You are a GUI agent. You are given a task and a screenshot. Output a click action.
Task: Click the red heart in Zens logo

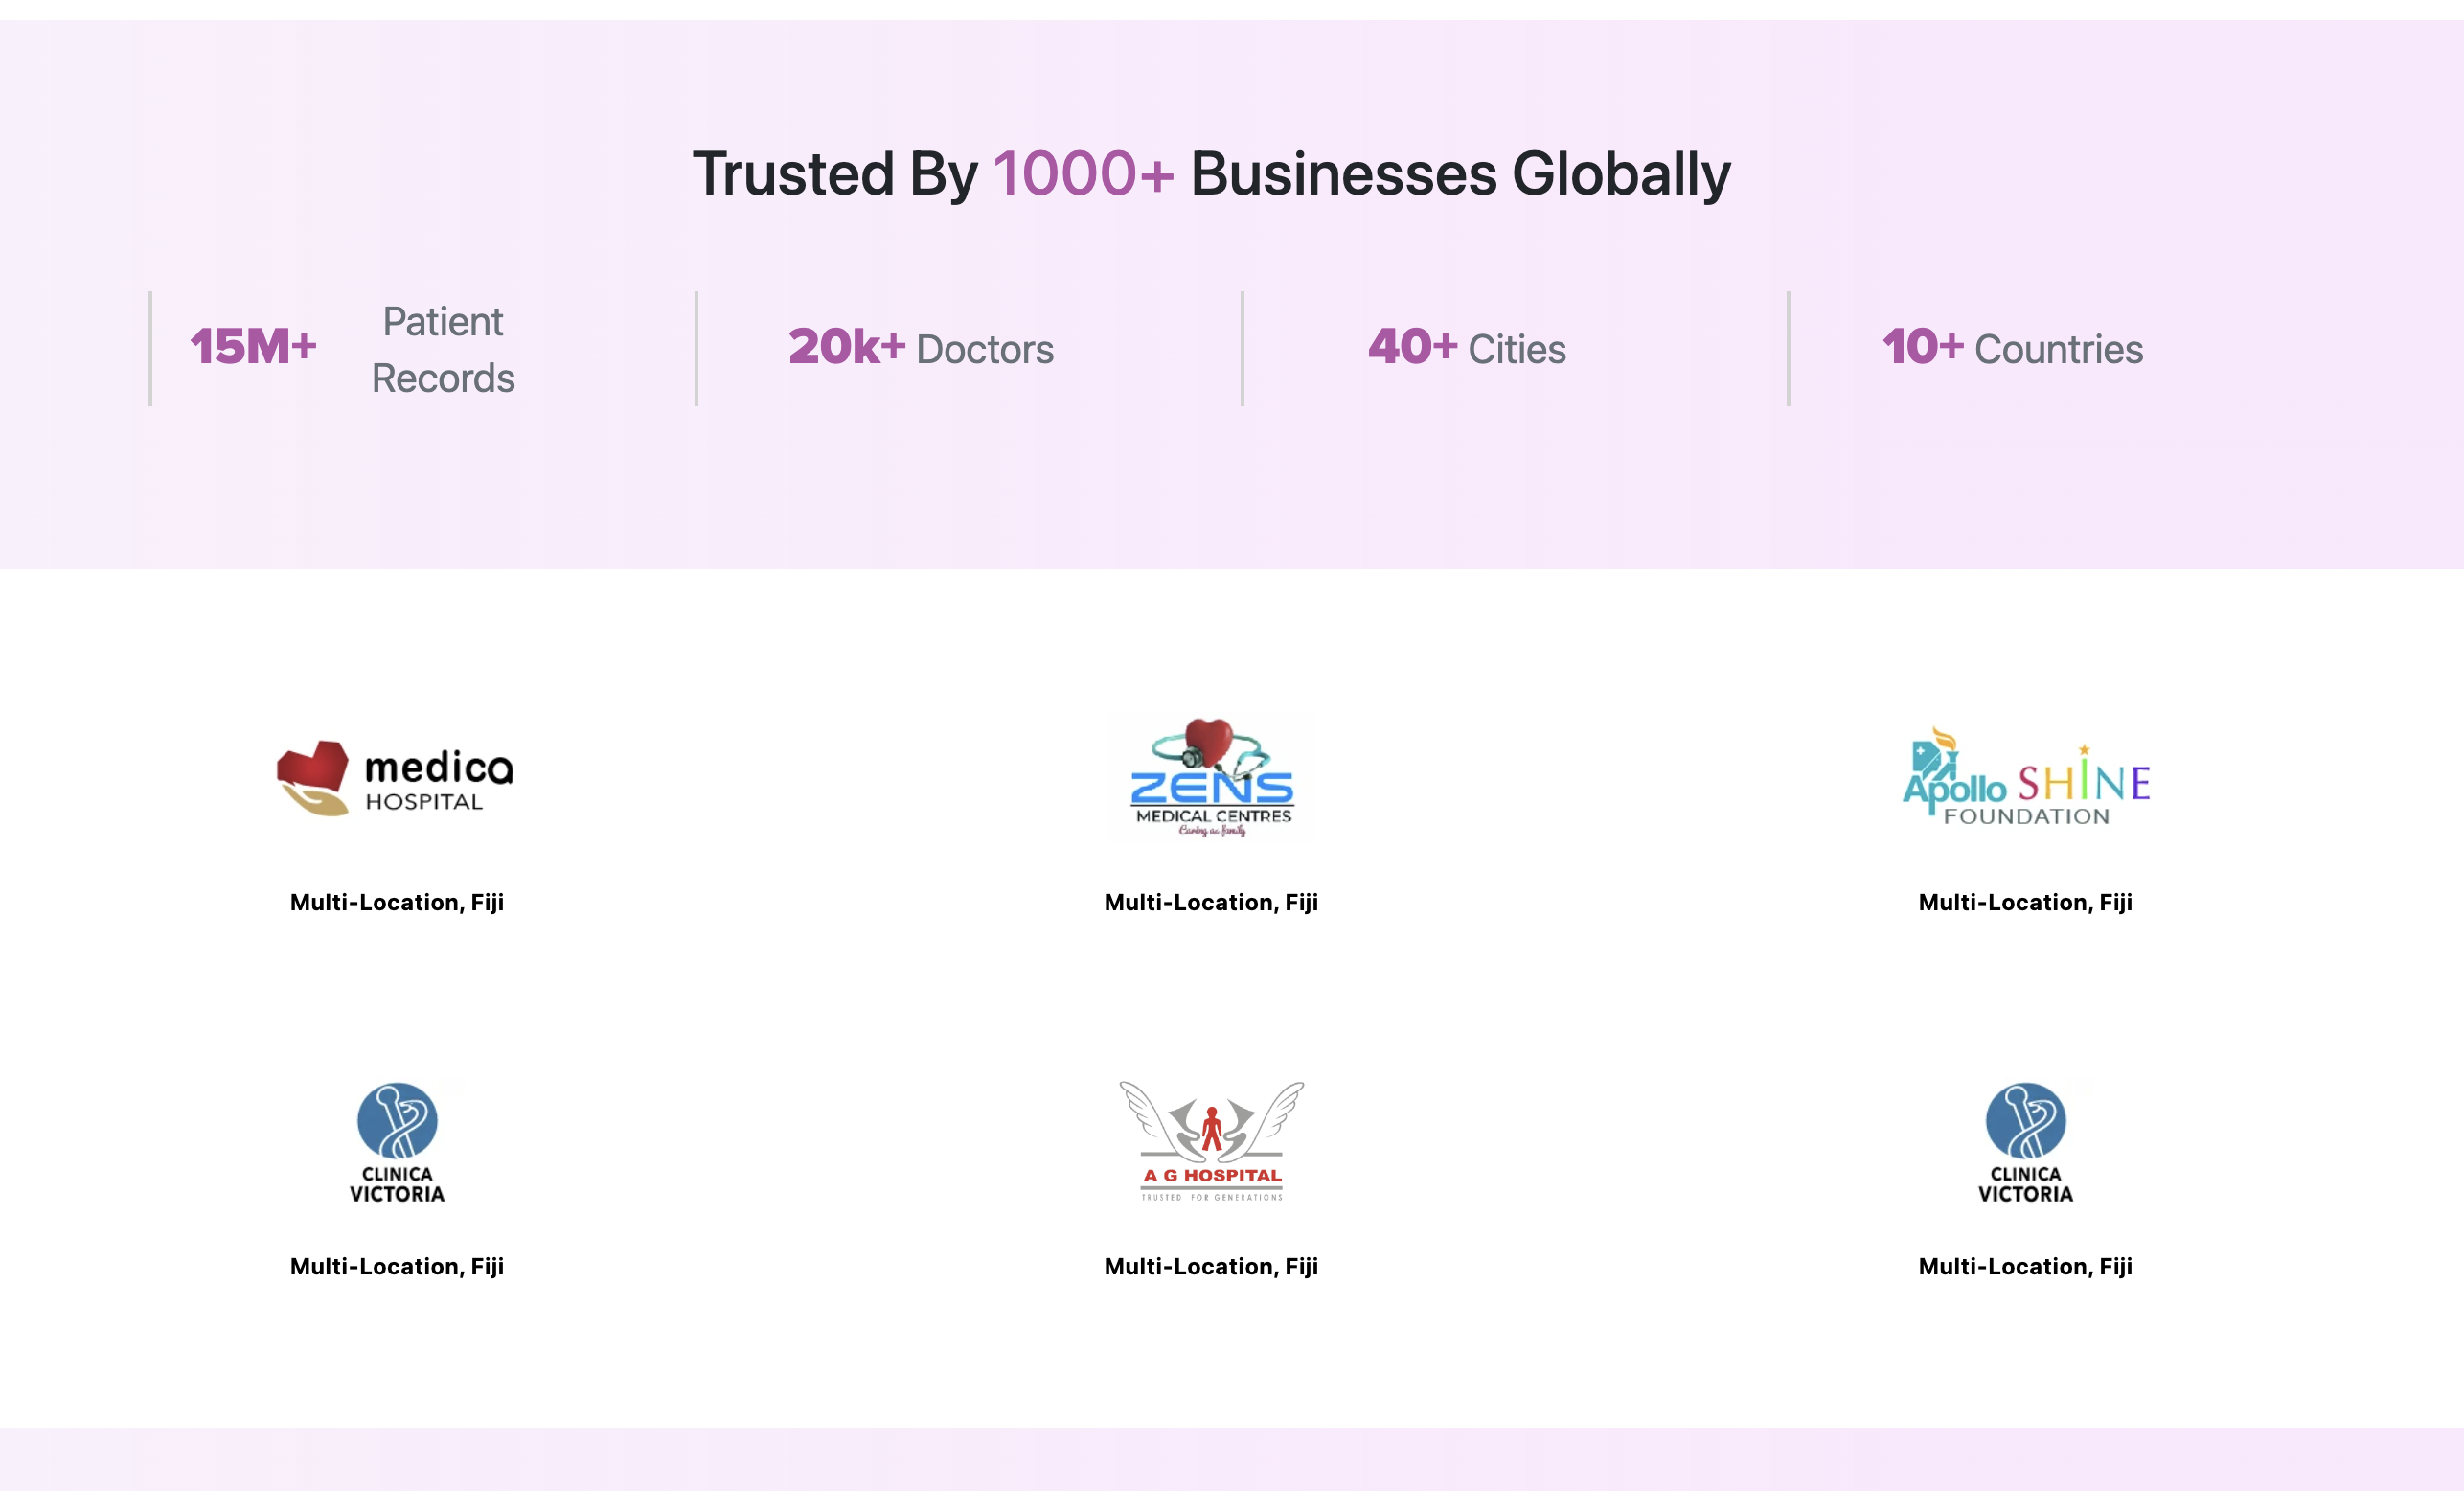1209,738
